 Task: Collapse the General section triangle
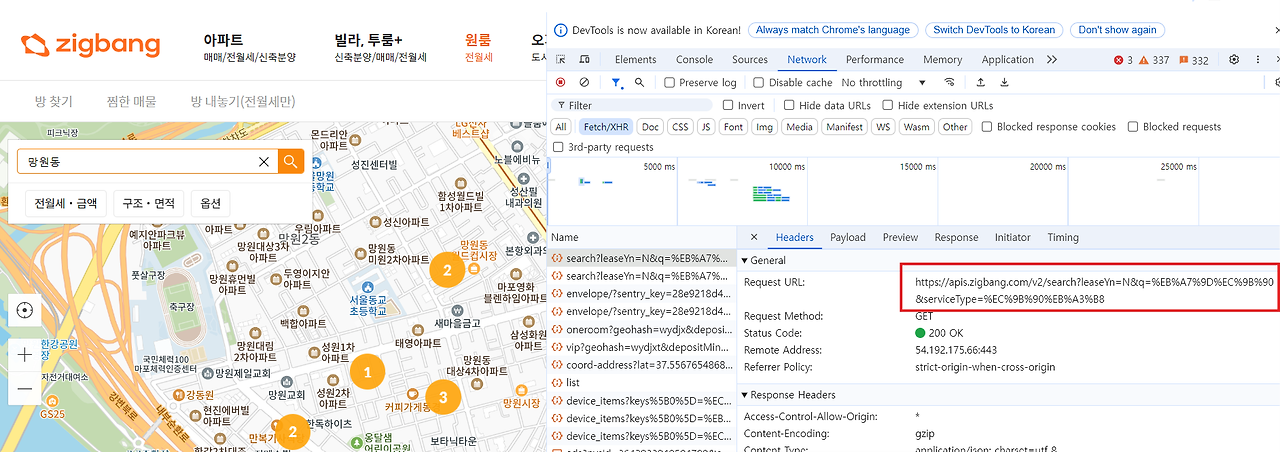tap(745, 260)
